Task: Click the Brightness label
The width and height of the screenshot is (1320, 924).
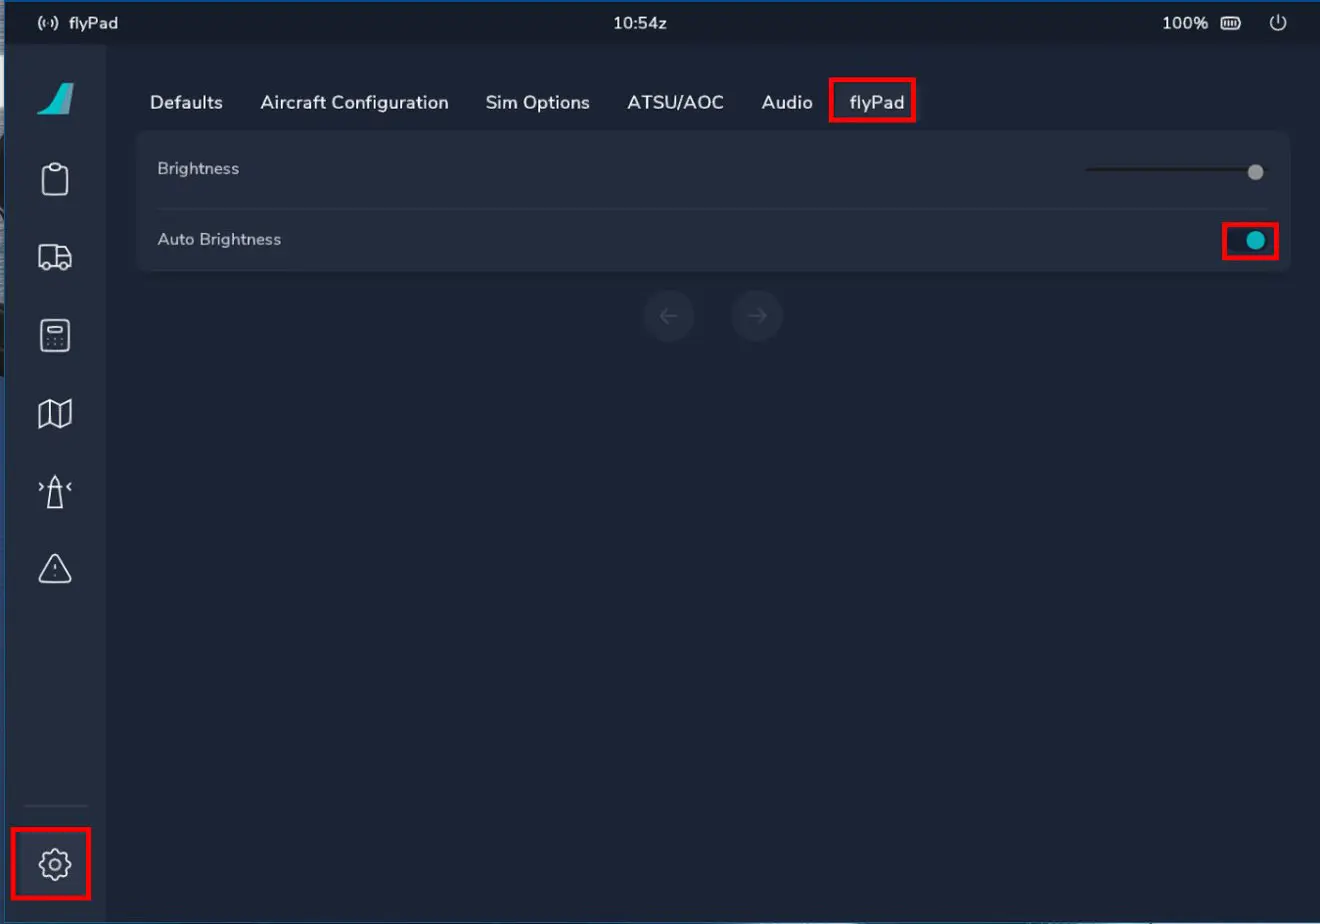Action: [x=198, y=169]
